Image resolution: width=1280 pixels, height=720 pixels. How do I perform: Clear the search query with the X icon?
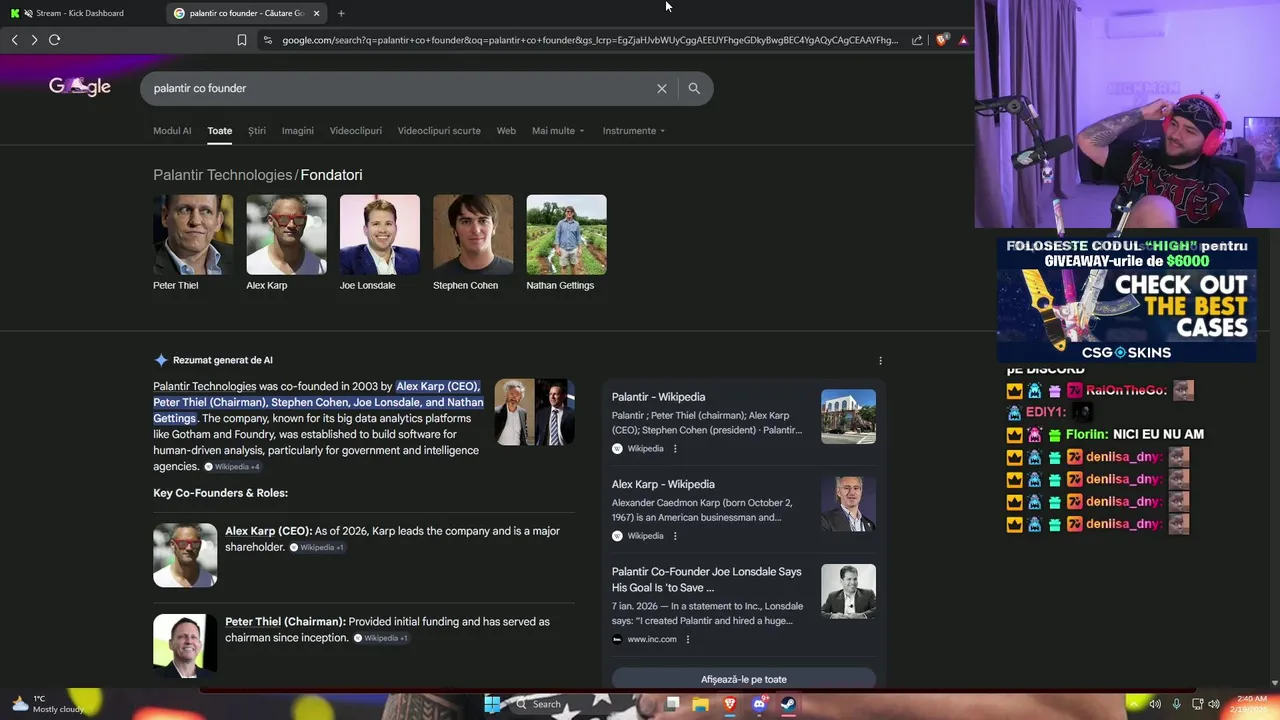pyautogui.click(x=661, y=88)
